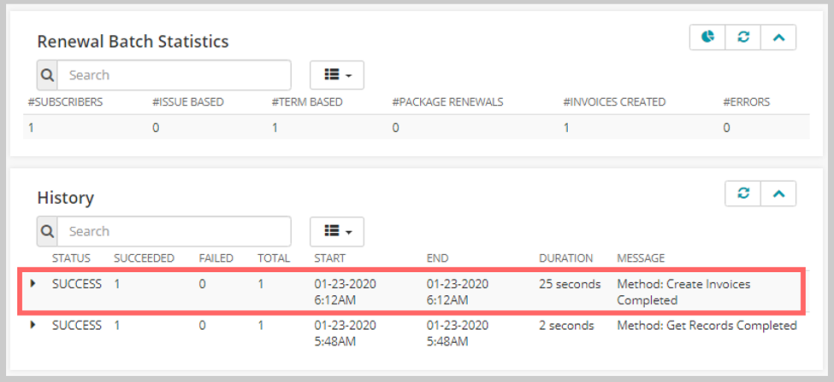Sort History by MESSAGE column header
The width and height of the screenshot is (834, 382).
tap(641, 259)
